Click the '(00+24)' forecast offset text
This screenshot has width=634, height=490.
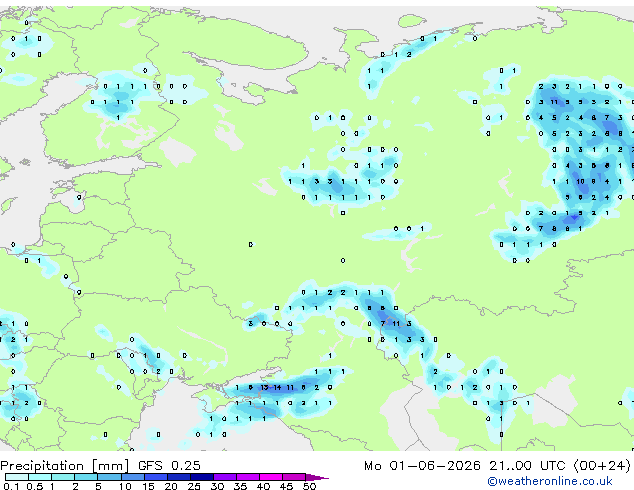[x=602, y=466]
